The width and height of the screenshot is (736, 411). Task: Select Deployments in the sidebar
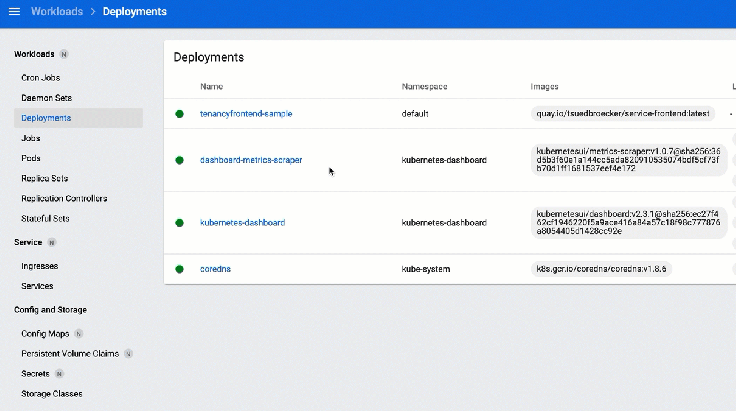pos(78,118)
